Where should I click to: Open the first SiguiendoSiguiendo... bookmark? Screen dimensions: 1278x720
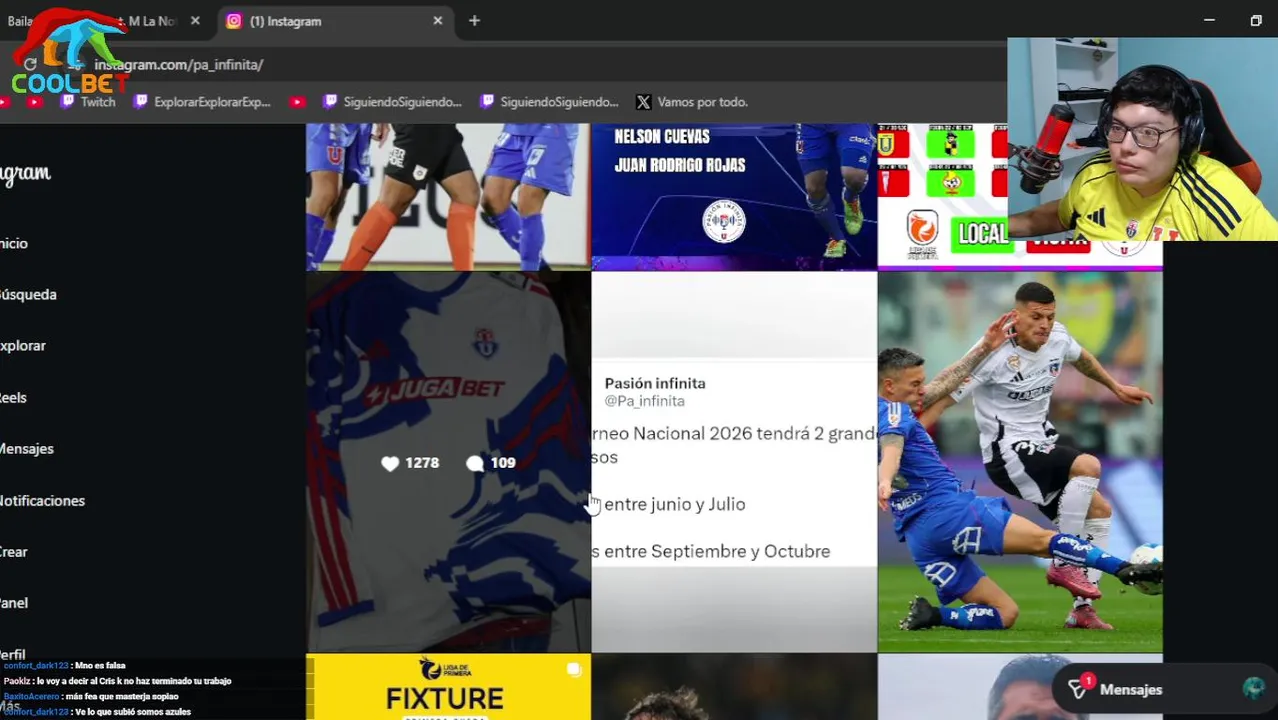pyautogui.click(x=392, y=102)
